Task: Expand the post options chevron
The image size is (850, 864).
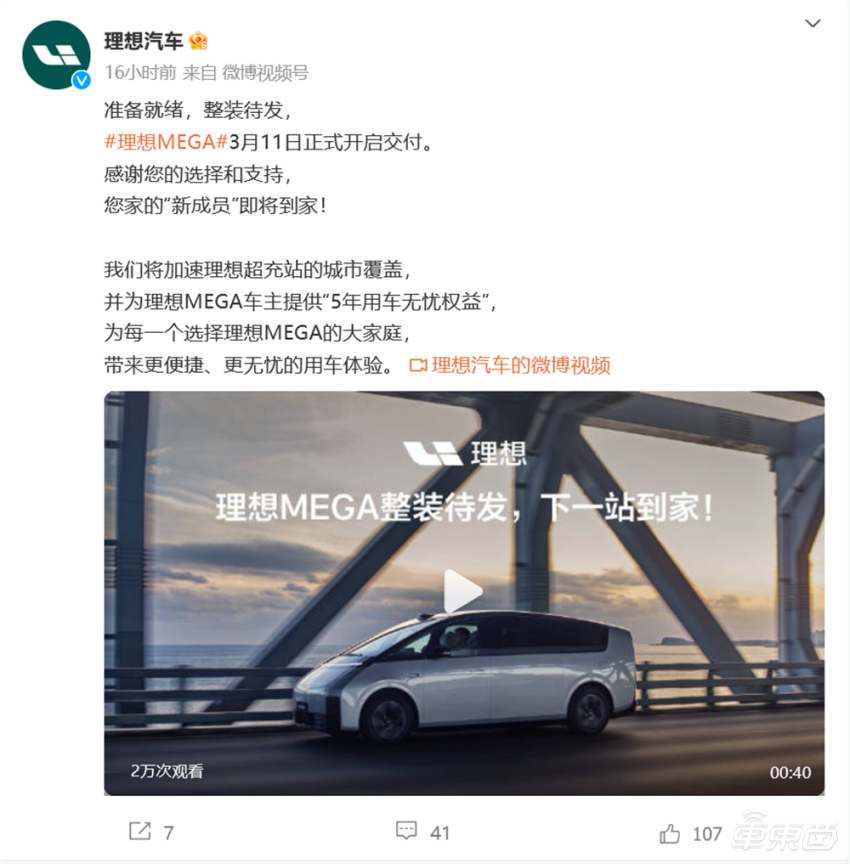Action: [x=813, y=23]
